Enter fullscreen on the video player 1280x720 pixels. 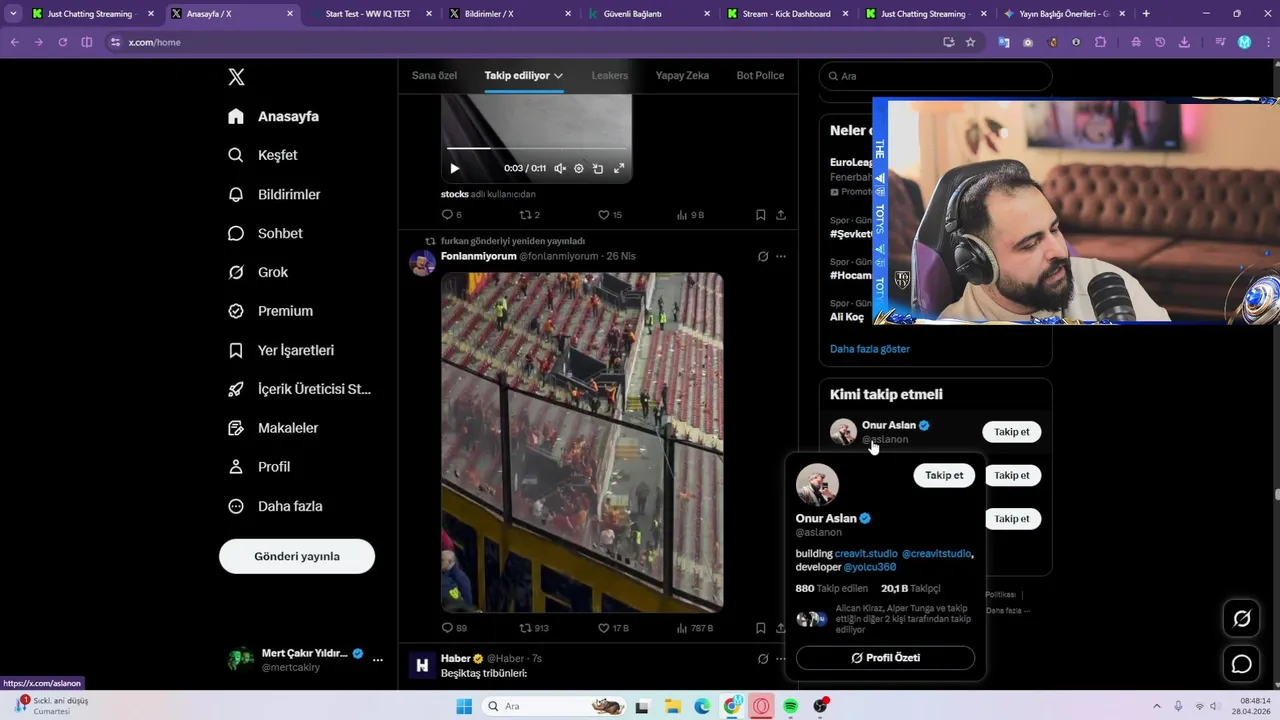(619, 168)
